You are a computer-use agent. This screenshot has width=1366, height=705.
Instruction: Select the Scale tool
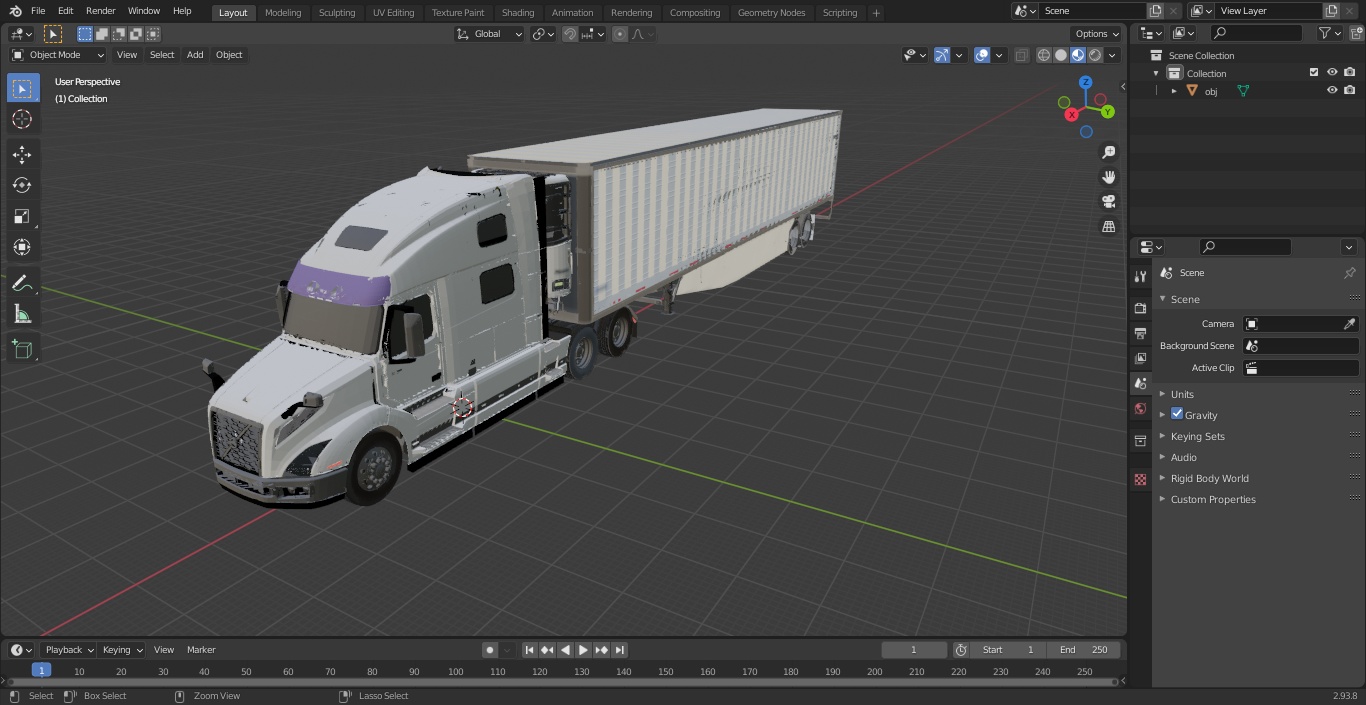pos(22,216)
